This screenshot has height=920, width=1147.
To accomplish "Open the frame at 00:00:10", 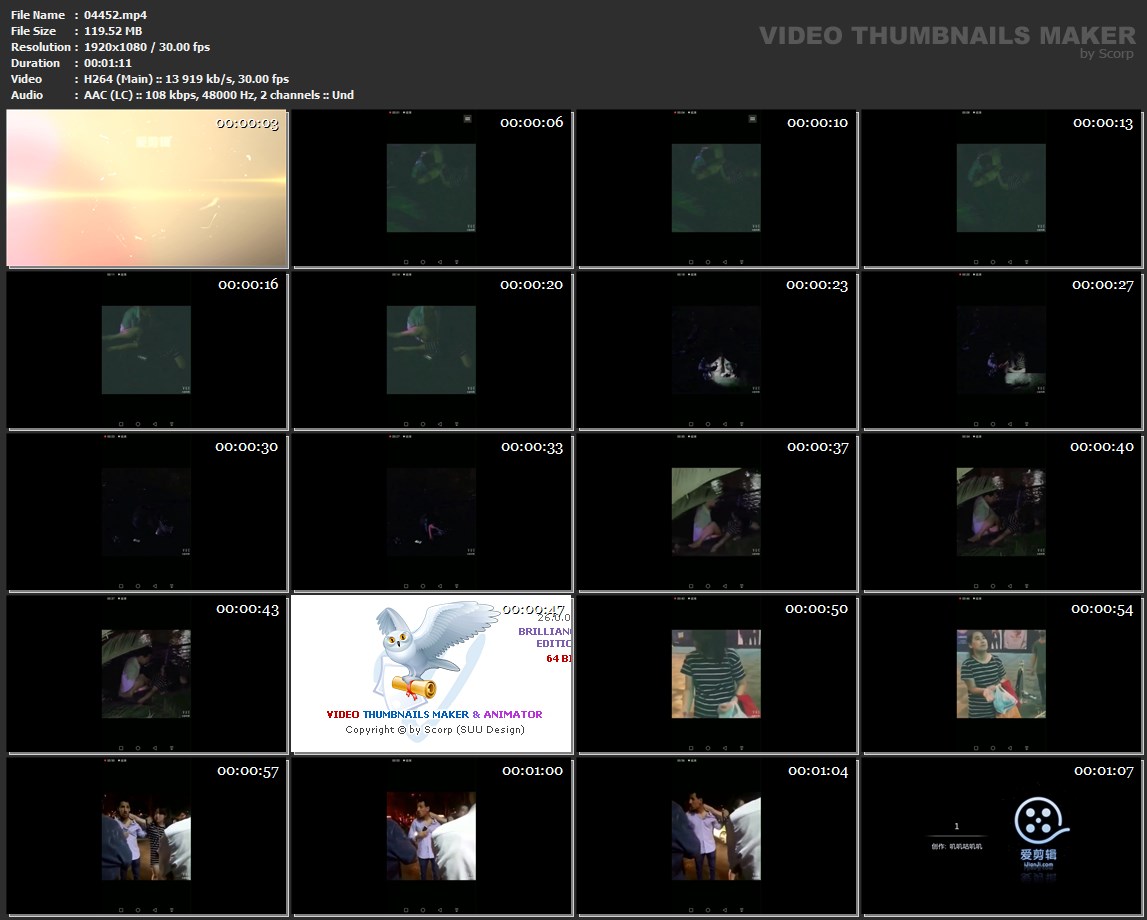I will pos(717,188).
